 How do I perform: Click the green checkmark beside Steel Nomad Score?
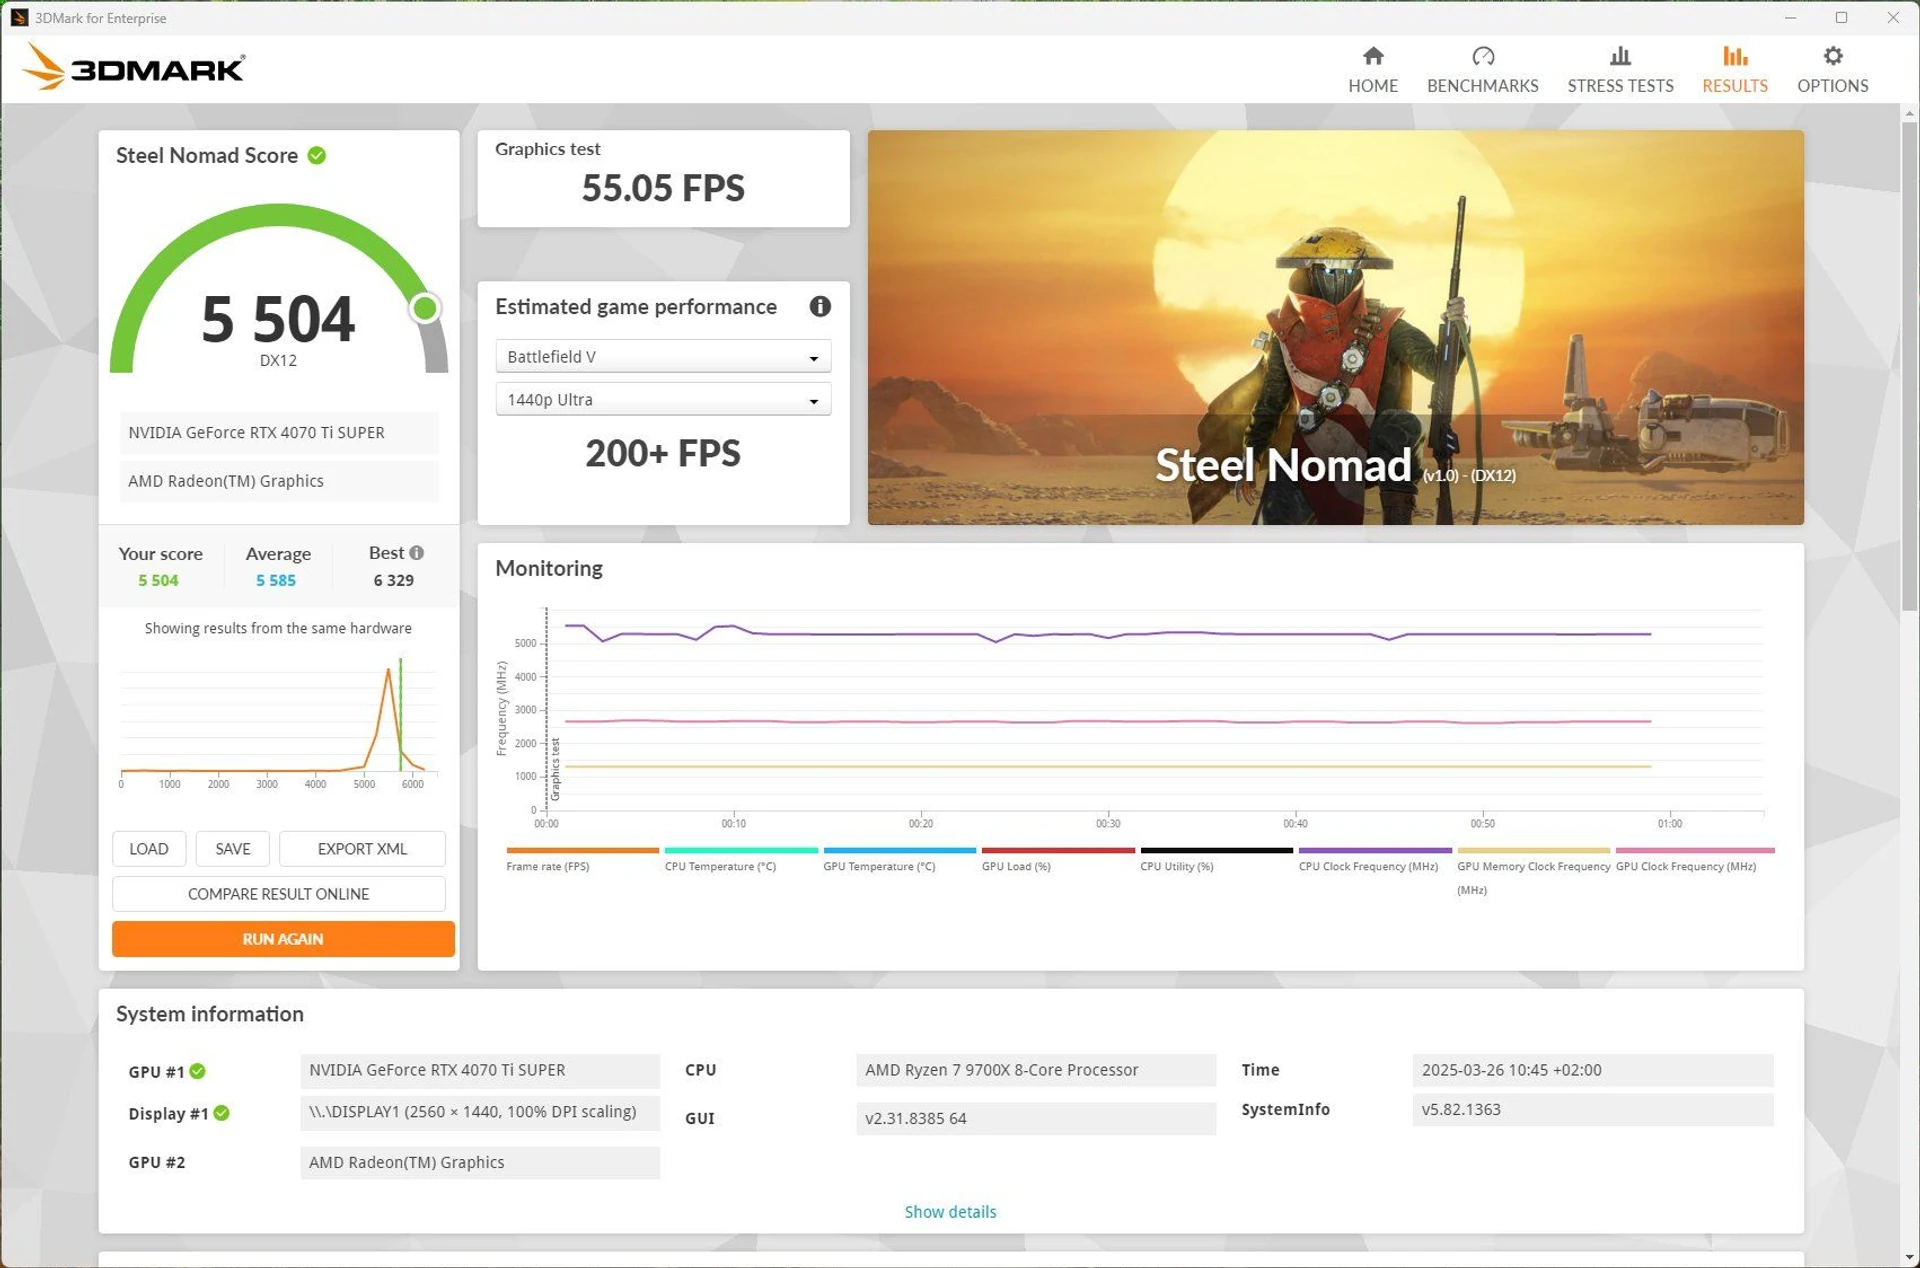click(317, 155)
